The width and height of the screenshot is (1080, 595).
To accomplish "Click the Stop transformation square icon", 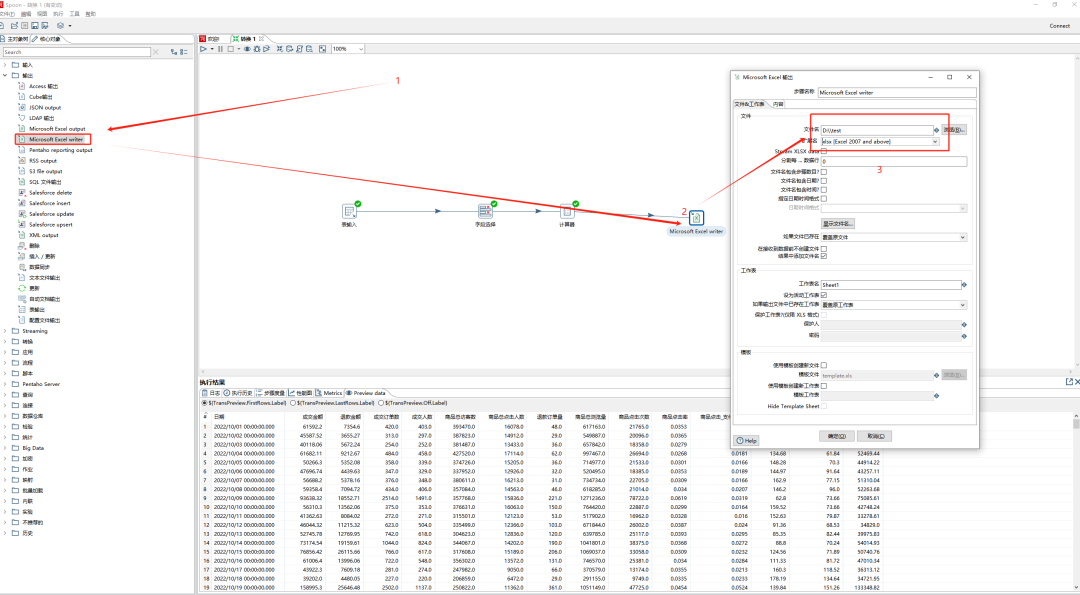I will coord(231,49).
